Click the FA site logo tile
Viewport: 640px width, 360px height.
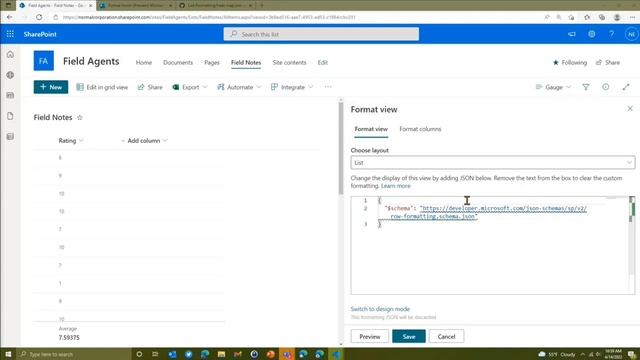click(44, 61)
